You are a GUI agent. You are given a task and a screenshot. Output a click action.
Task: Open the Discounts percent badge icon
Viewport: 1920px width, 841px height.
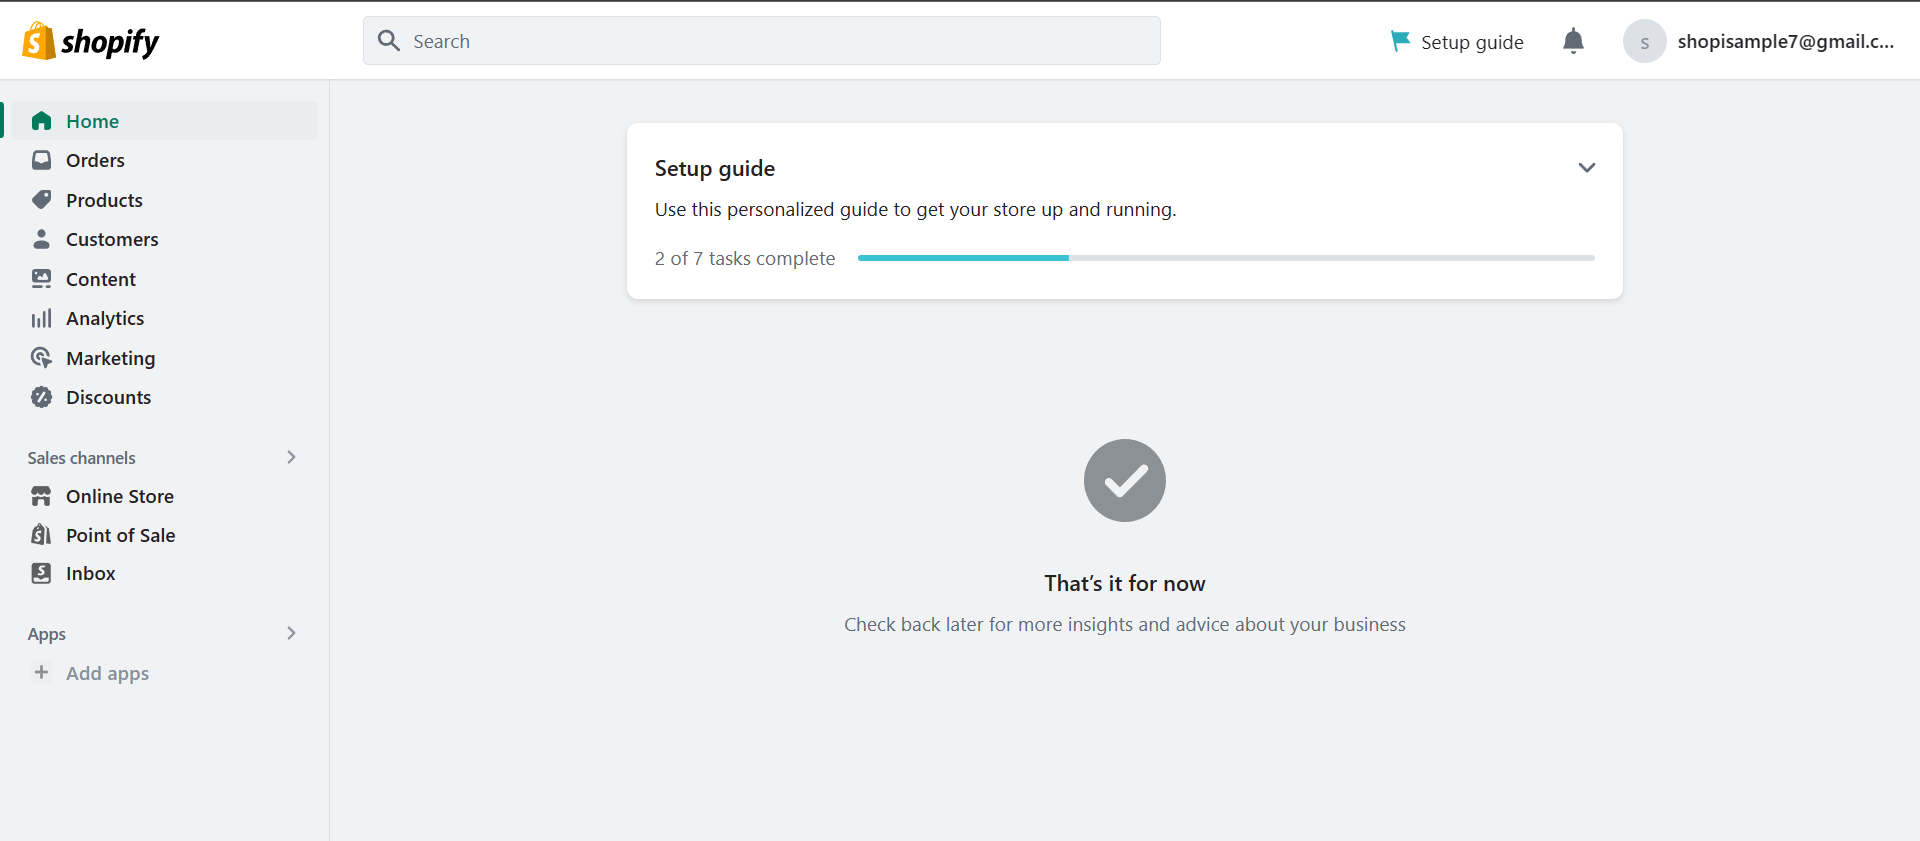(x=41, y=397)
